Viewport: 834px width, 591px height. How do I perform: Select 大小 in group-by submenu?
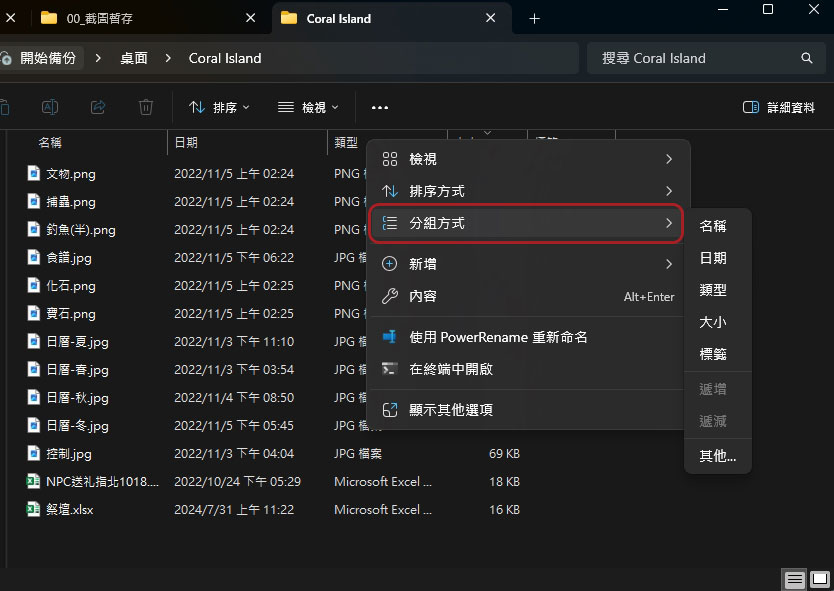tap(713, 322)
